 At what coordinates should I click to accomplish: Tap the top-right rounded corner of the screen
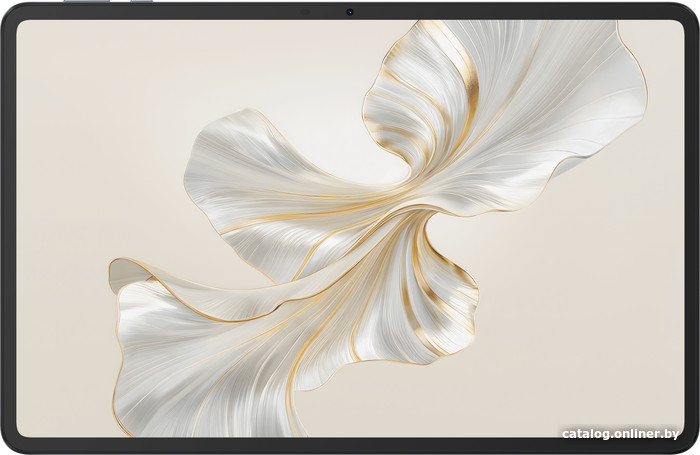point(676,27)
